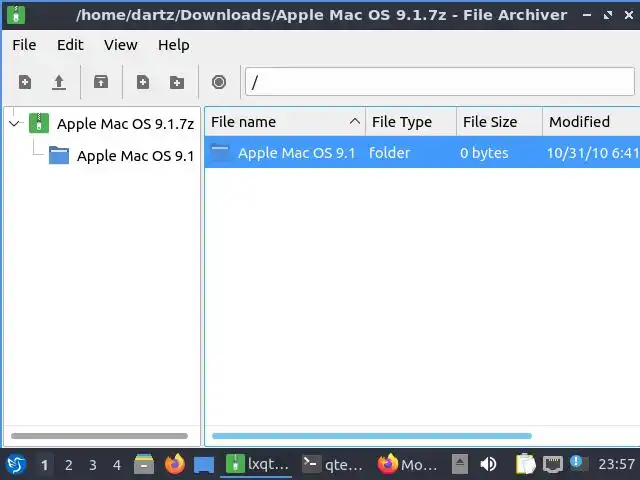This screenshot has width=640, height=480.
Task: Click the Extract archive toolbar icon
Action: pyautogui.click(x=101, y=82)
